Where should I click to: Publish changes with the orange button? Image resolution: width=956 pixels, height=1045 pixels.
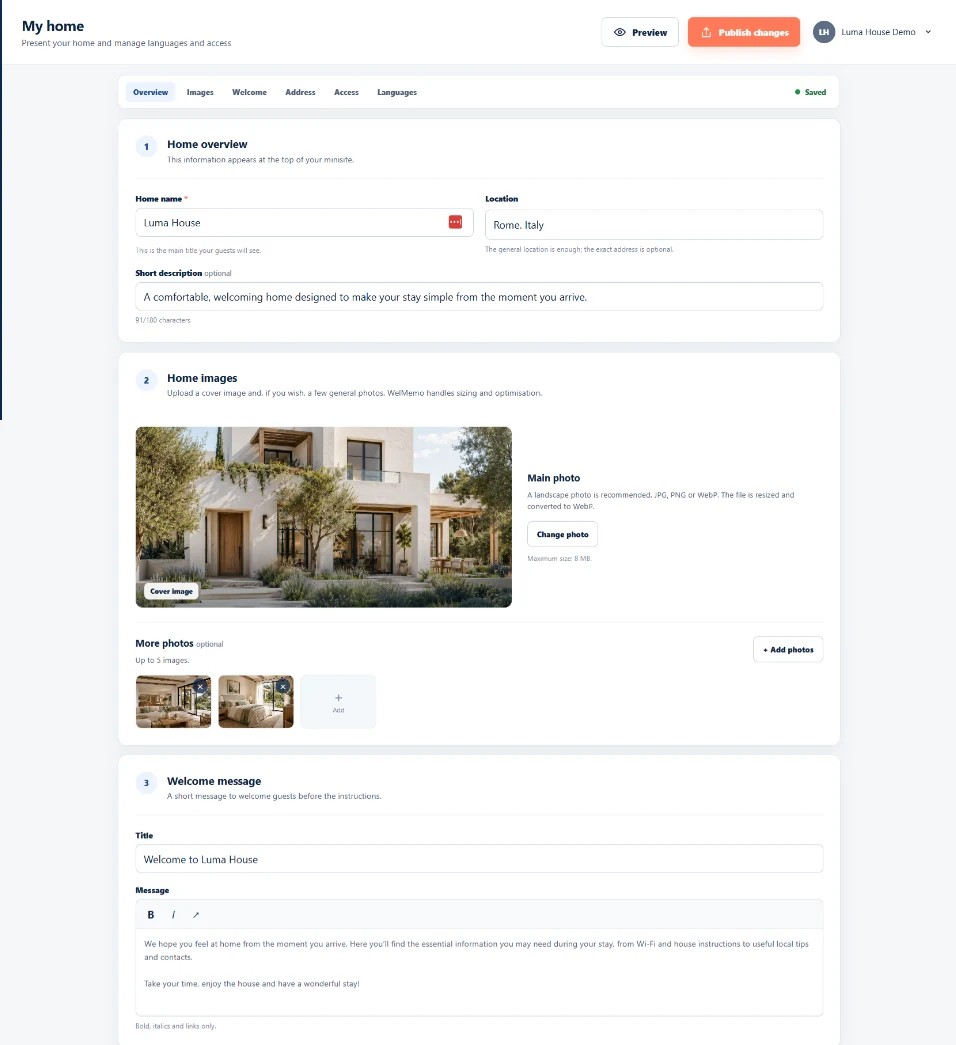click(x=744, y=32)
